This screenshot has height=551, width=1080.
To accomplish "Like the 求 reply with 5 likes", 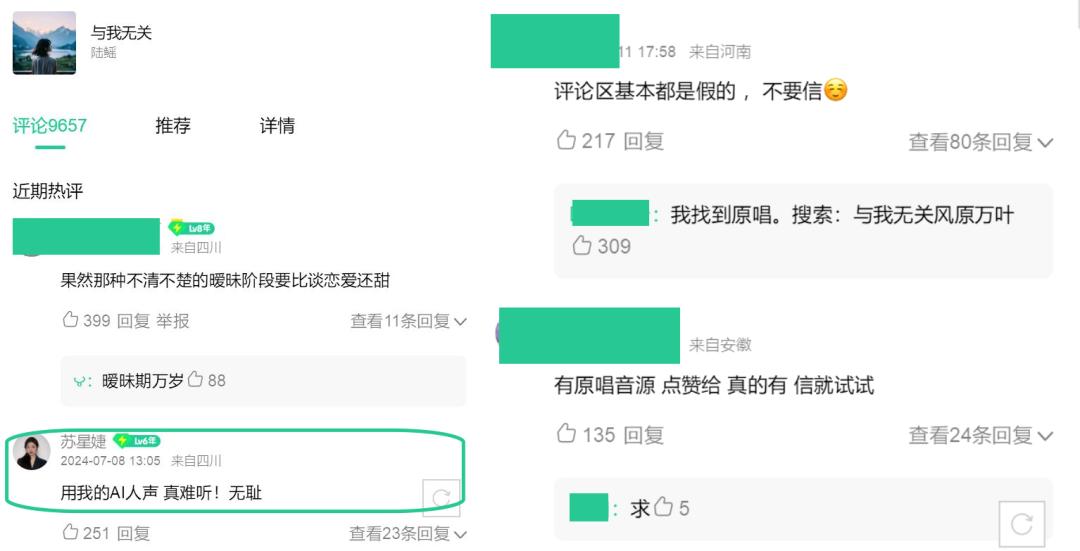I will (663, 509).
